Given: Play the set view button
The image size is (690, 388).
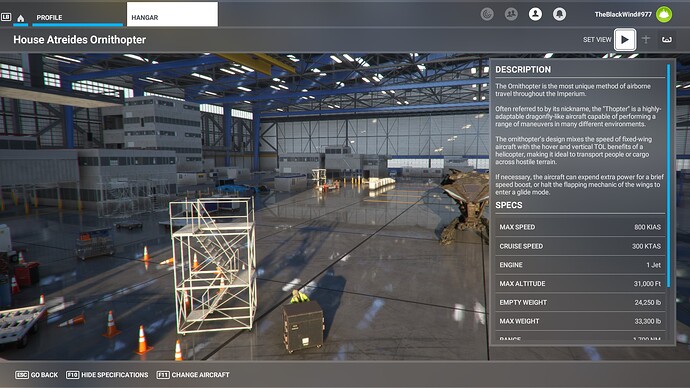Looking at the screenshot, I should (624, 40).
